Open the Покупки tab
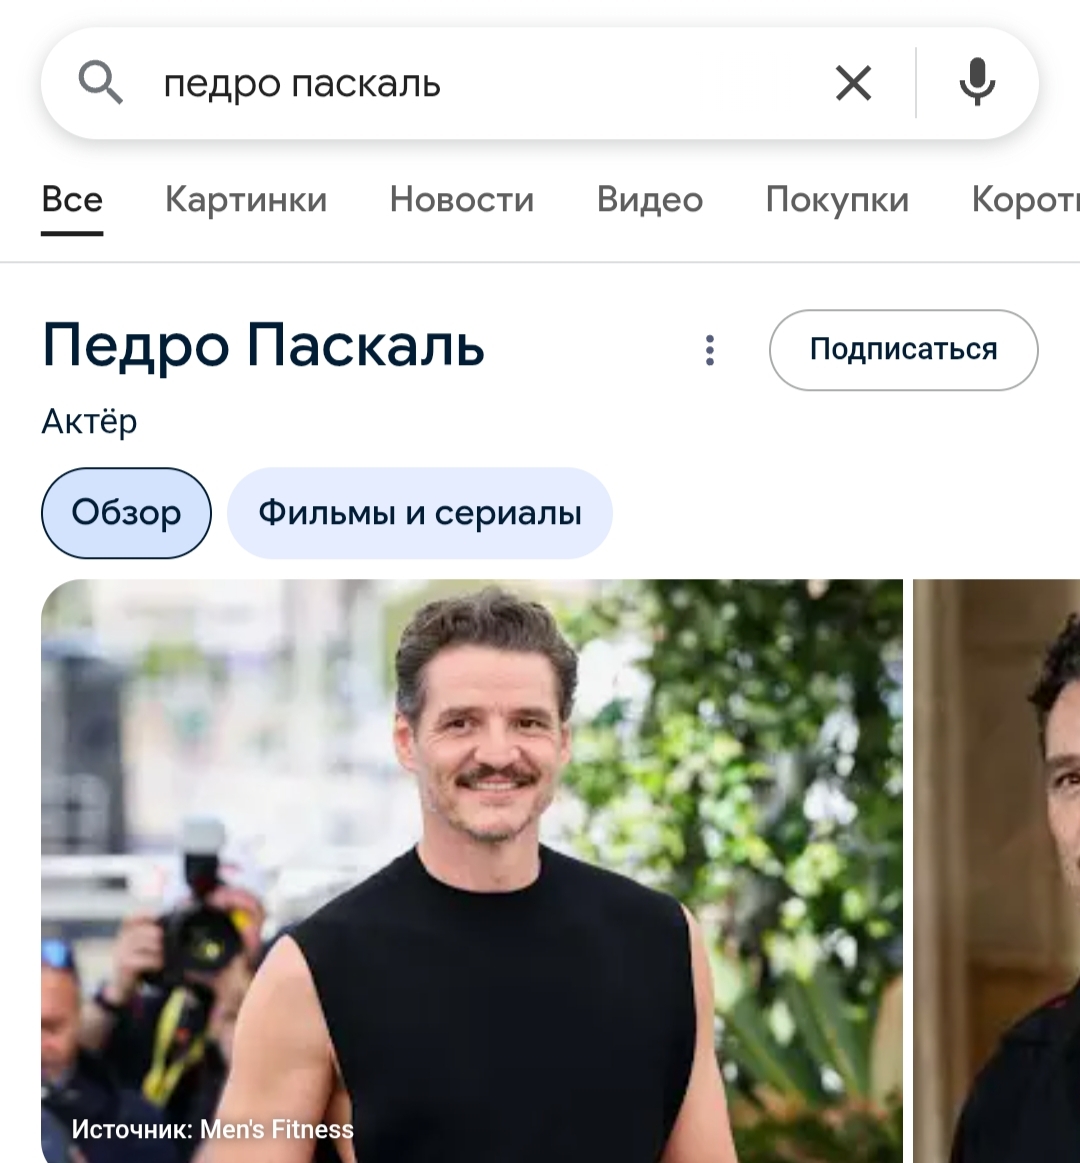 pos(837,200)
